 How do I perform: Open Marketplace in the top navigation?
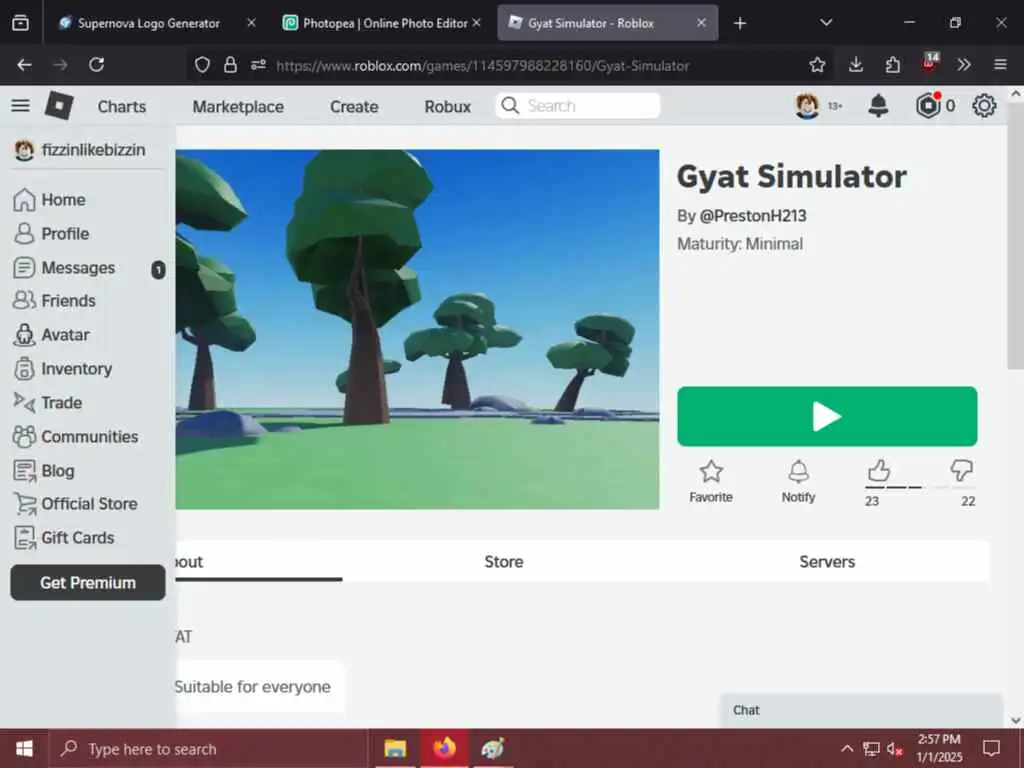pos(238,106)
